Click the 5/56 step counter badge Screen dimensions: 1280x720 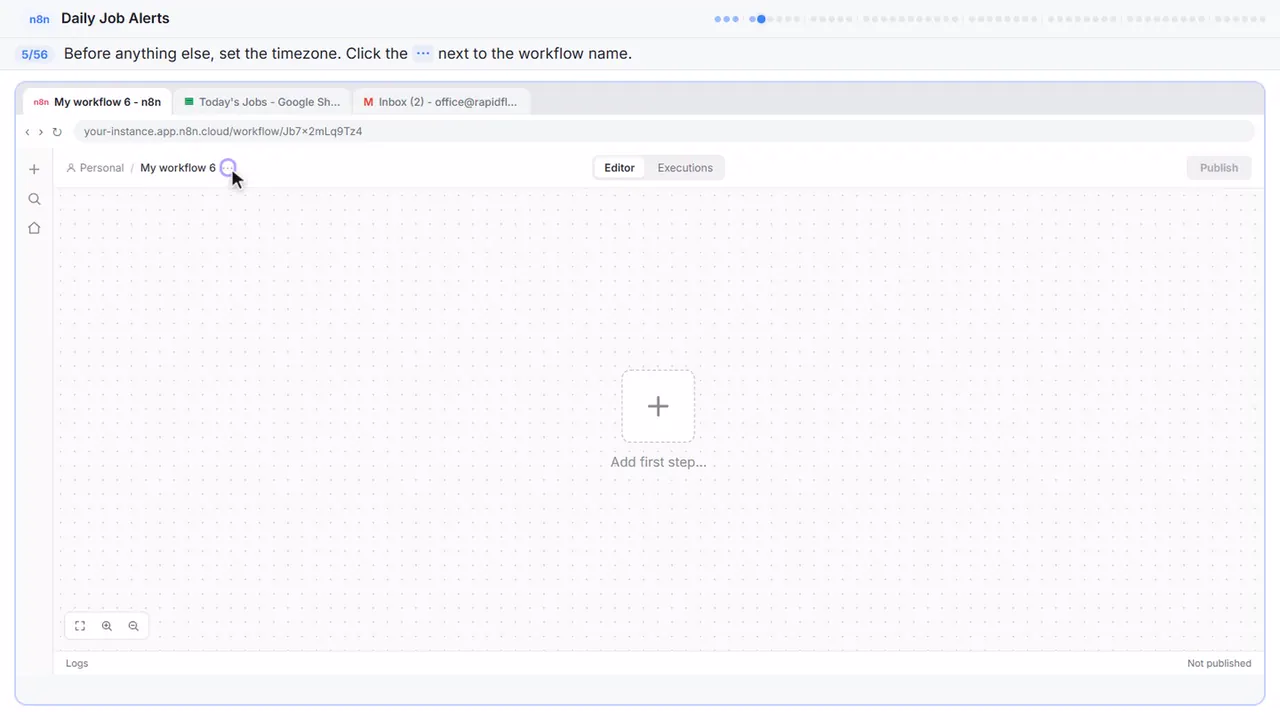tap(35, 54)
